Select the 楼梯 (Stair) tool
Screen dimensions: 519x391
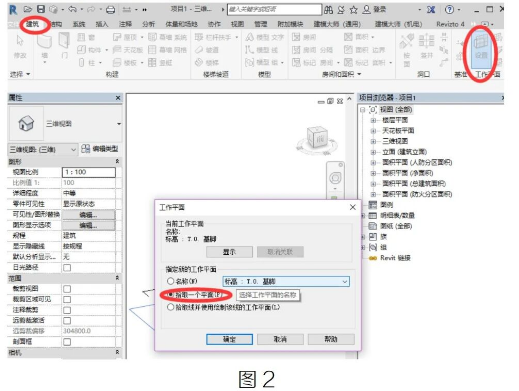[x=207, y=62]
